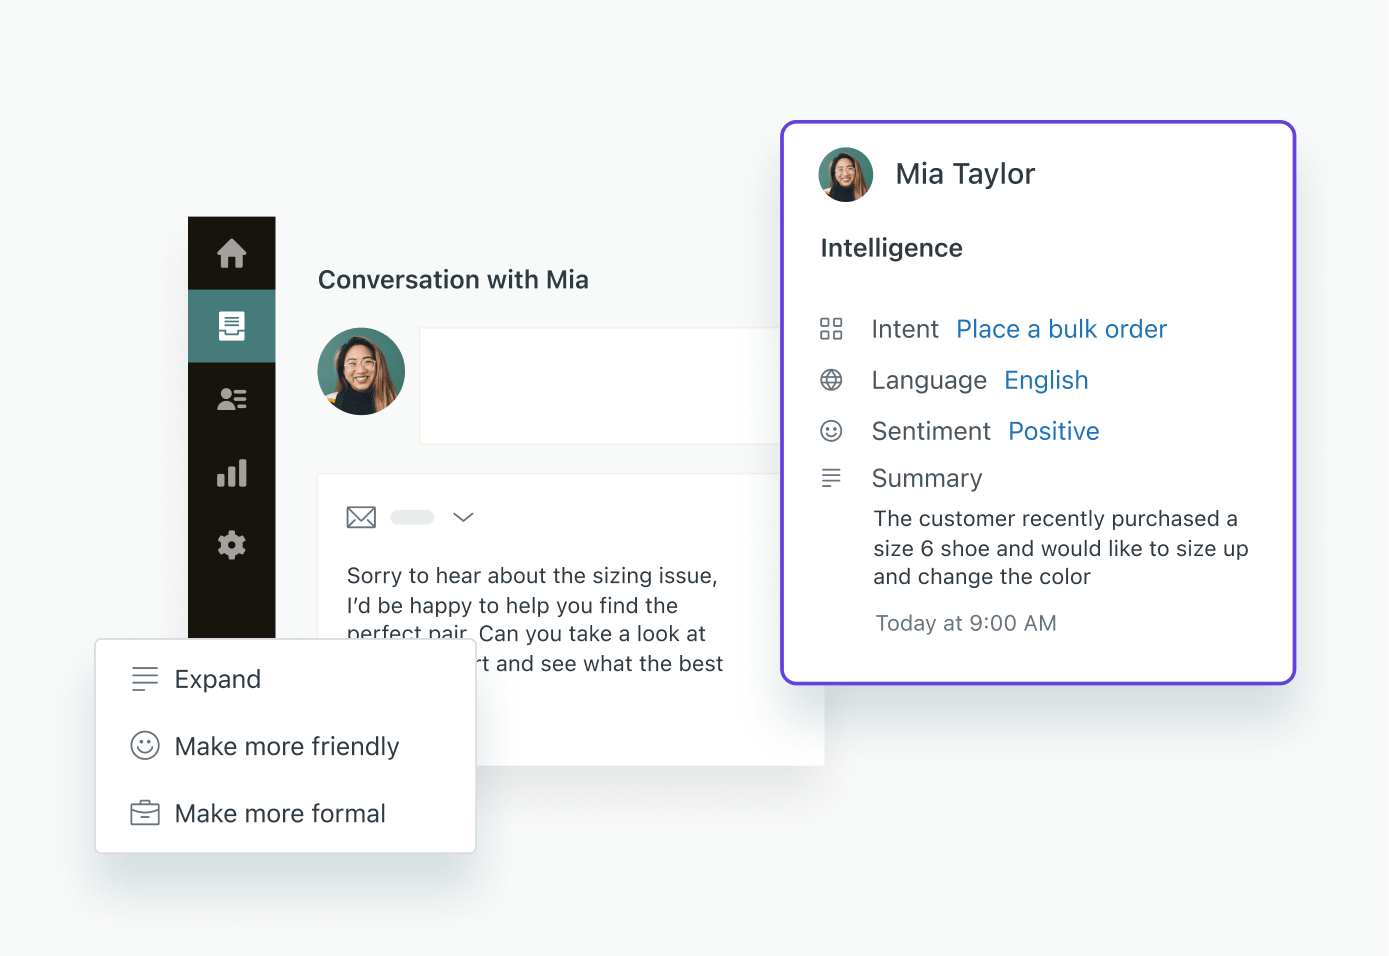This screenshot has height=956, width=1389.
Task: Click the email envelope channel icon
Action: click(x=361, y=517)
